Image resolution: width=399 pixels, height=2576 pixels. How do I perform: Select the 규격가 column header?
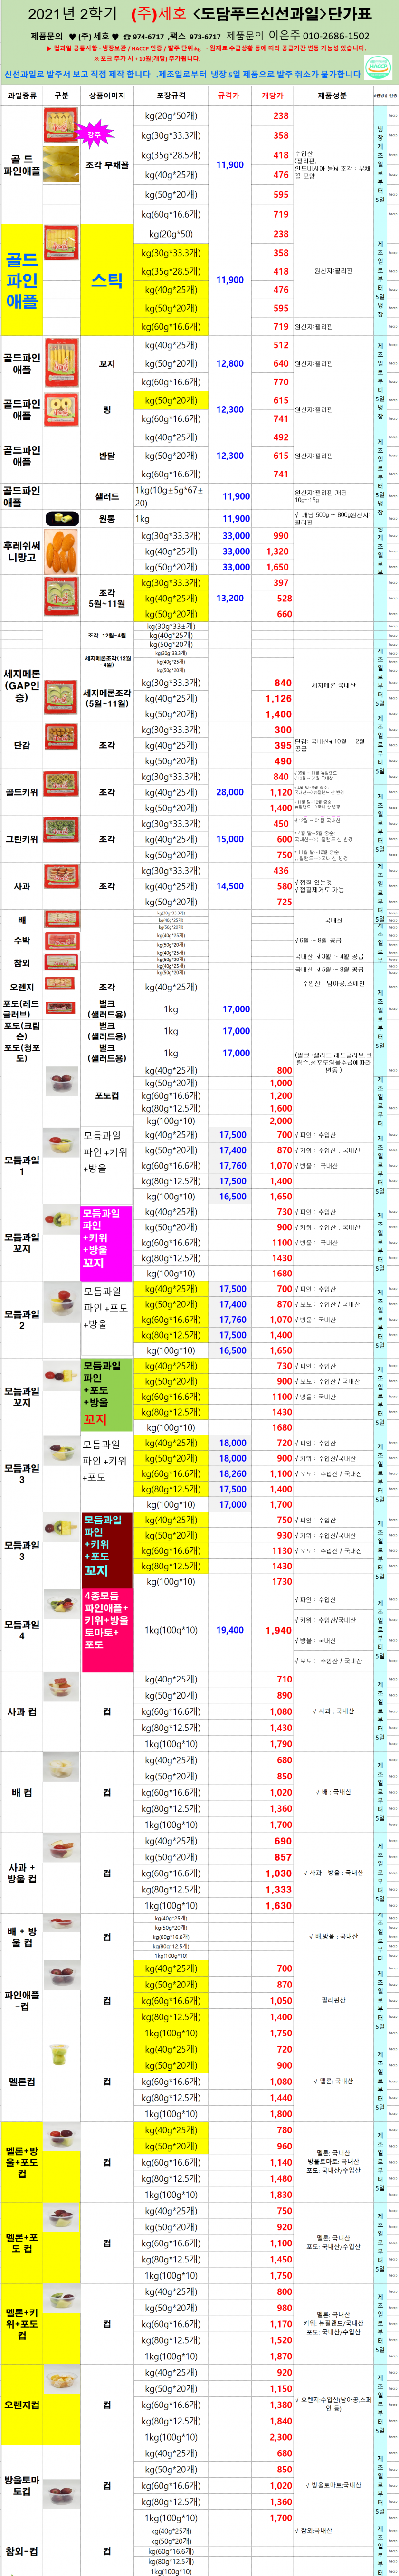pos(229,96)
